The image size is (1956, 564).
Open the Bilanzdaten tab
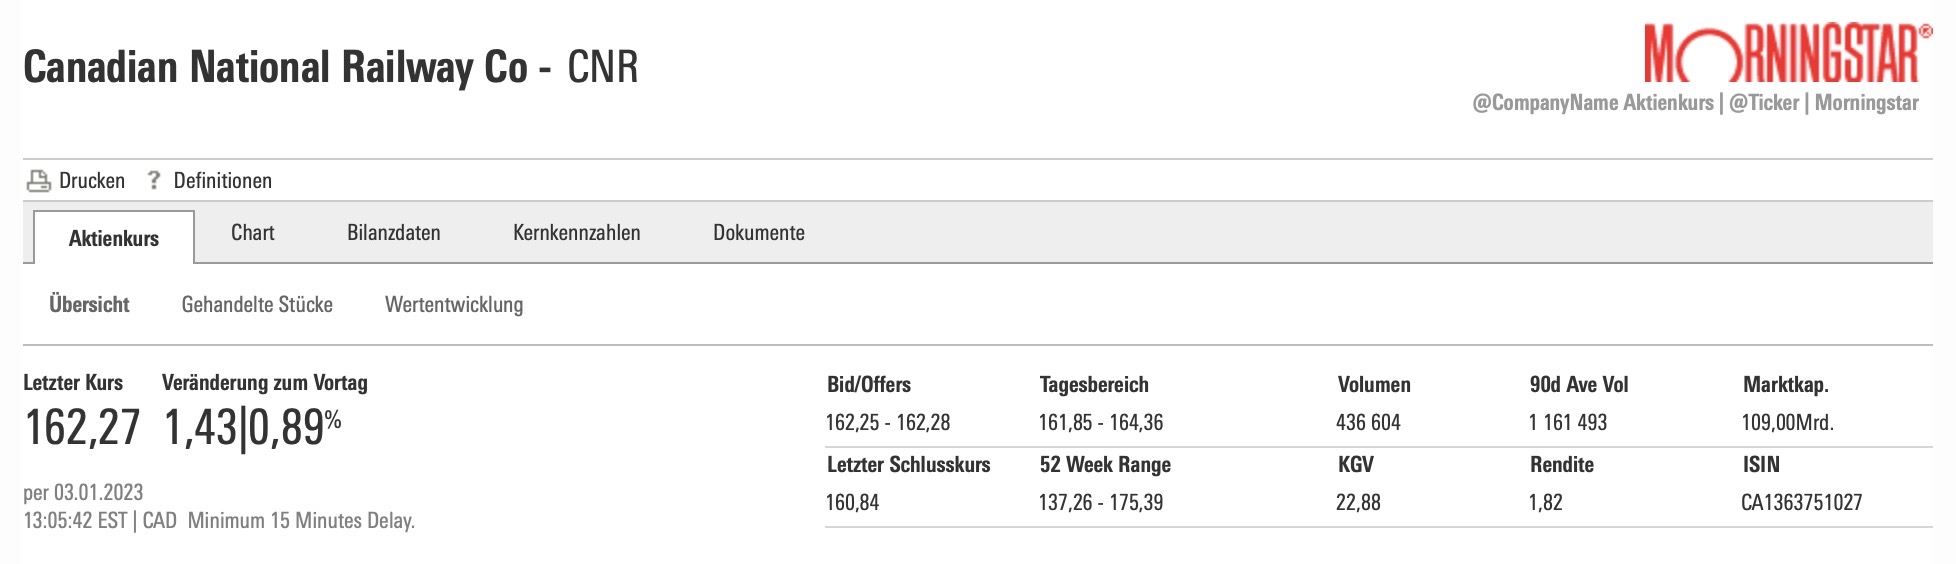393,233
